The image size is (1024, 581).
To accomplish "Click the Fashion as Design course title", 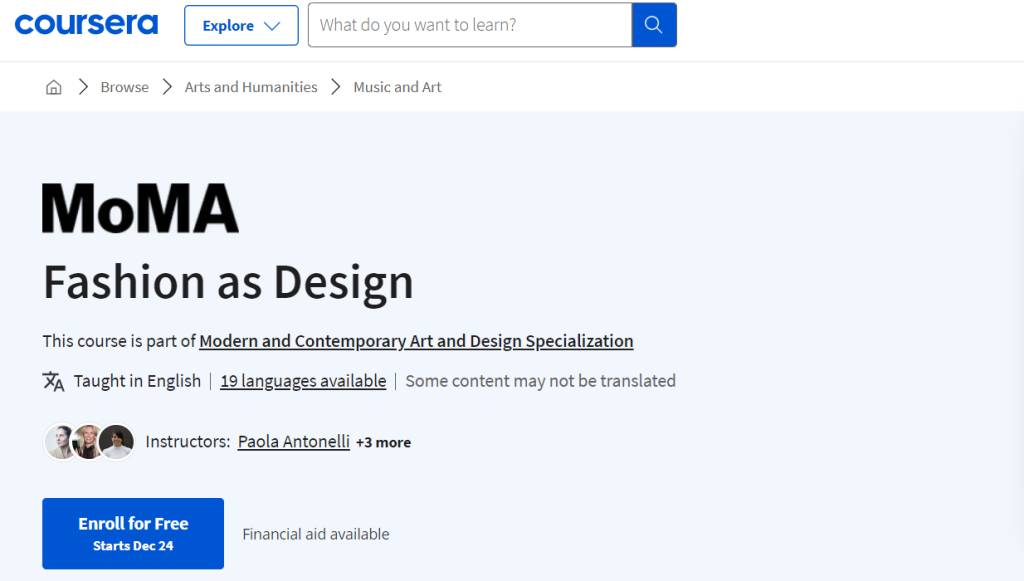I will 228,282.
